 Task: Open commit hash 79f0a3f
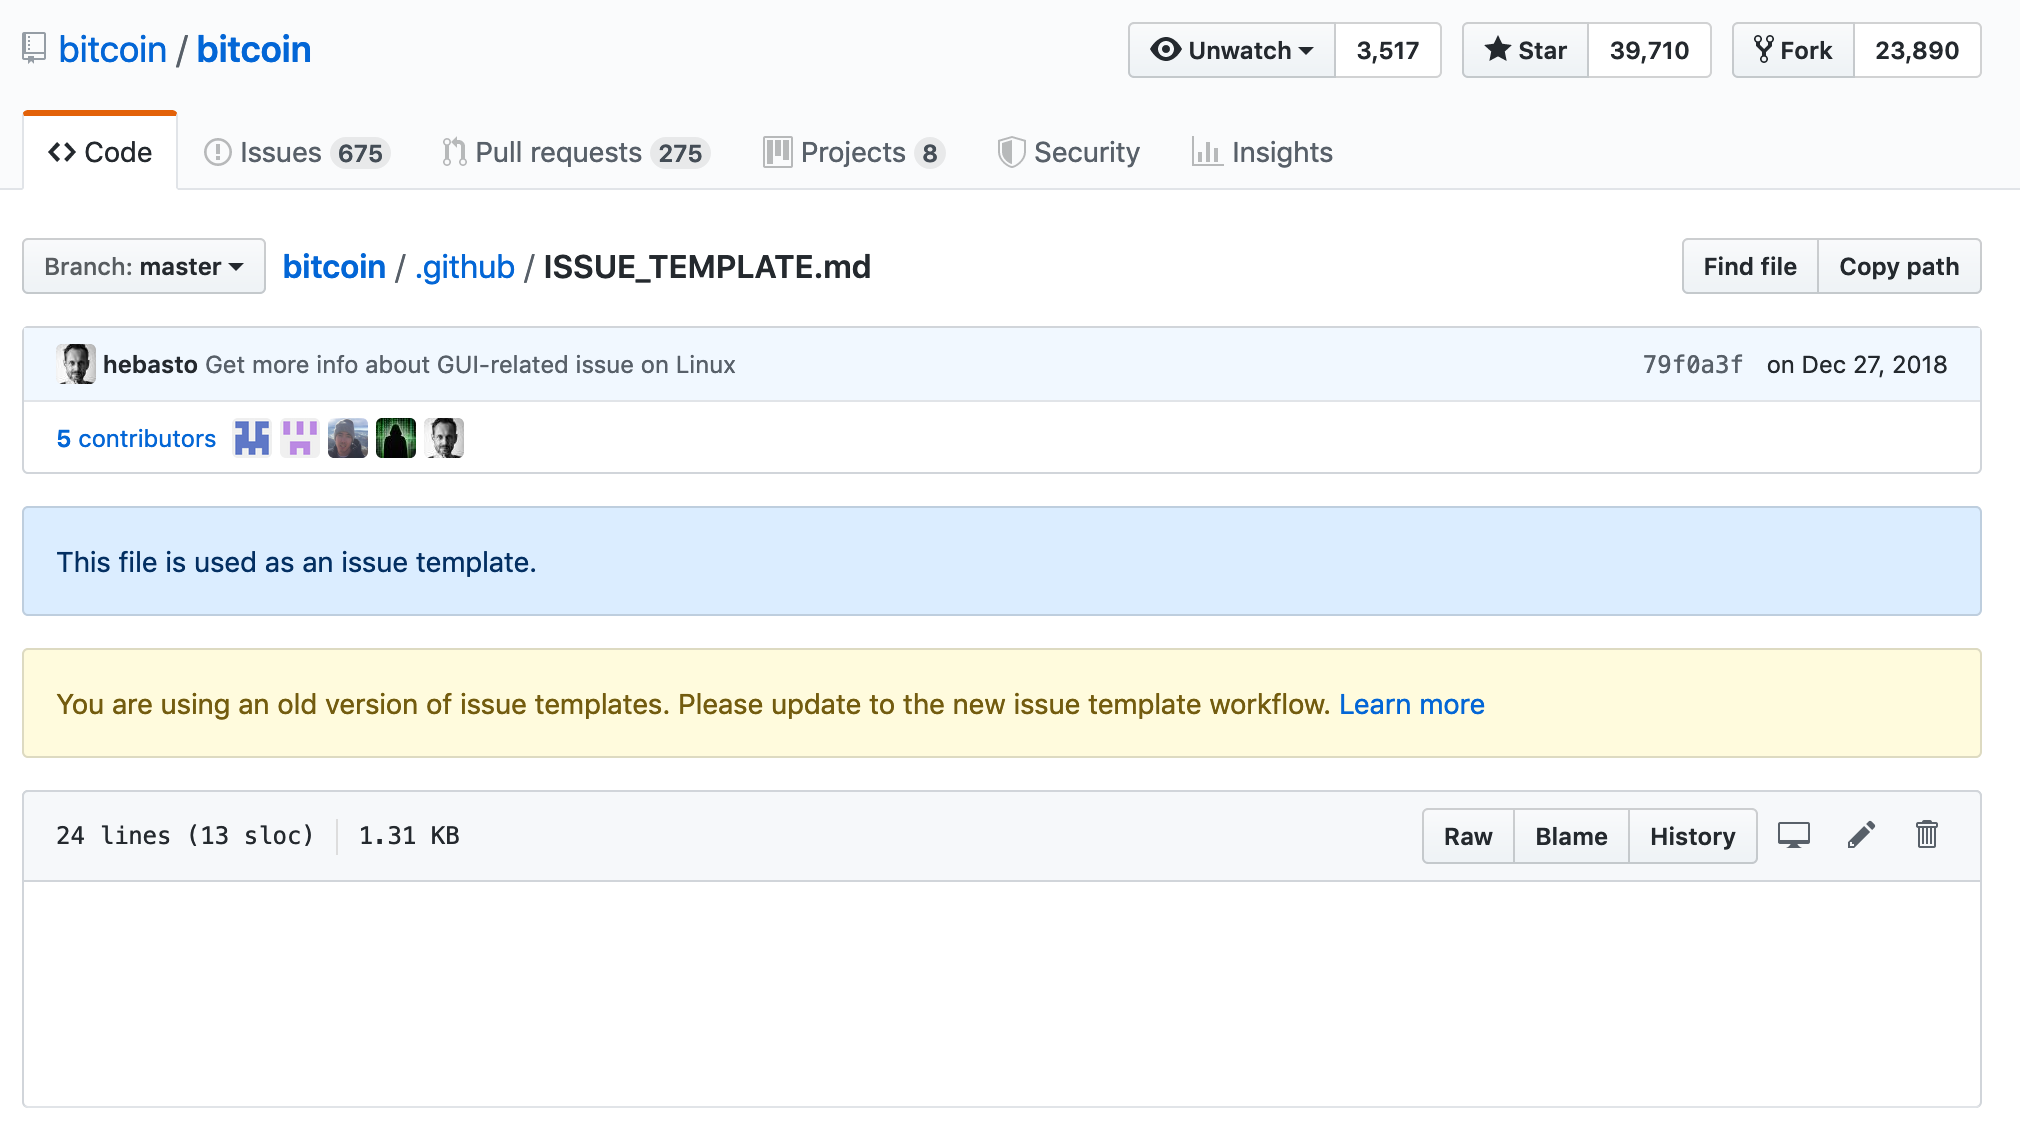pyautogui.click(x=1693, y=364)
